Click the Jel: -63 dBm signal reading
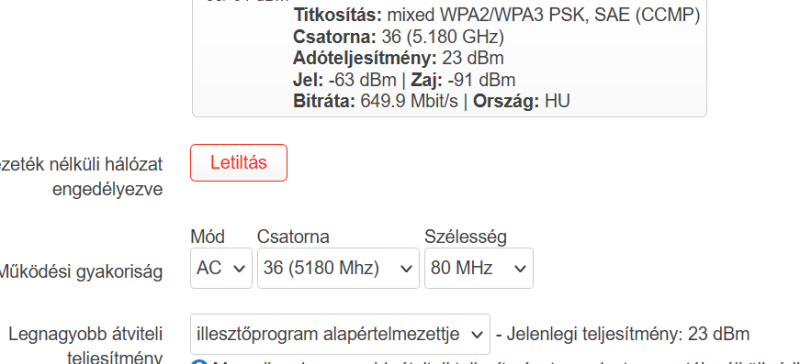Screen dimensions: 800x364 click(x=344, y=80)
